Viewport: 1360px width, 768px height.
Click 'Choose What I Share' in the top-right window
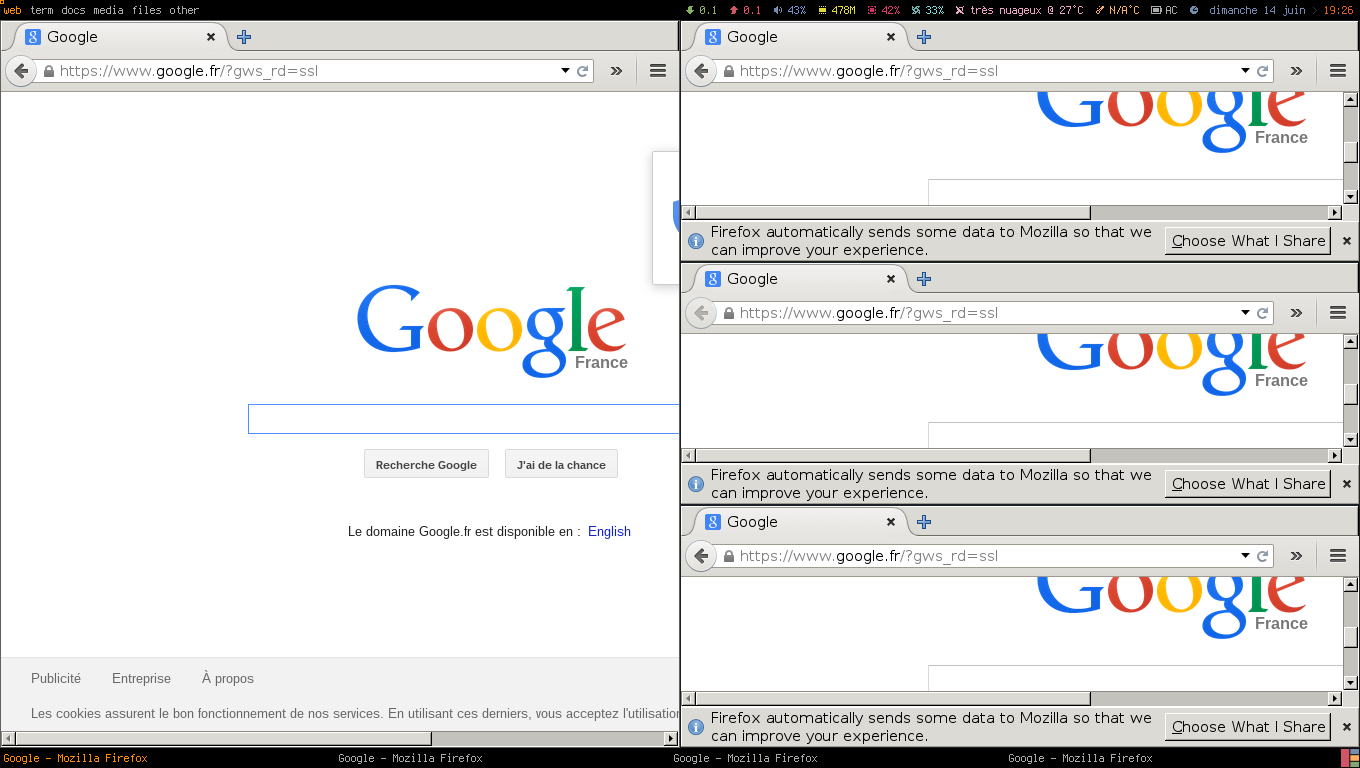pyautogui.click(x=1248, y=241)
